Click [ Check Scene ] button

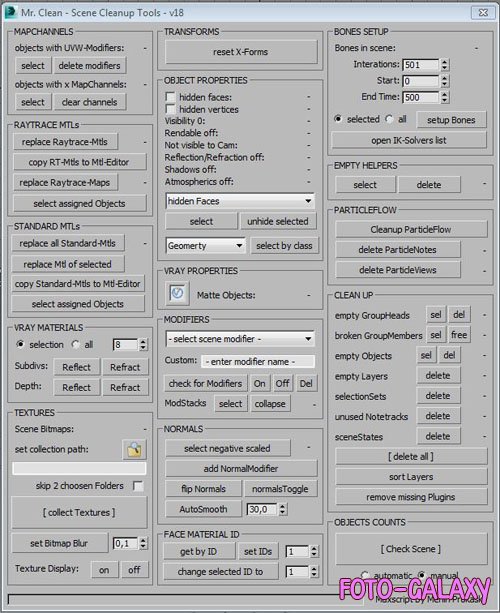[x=411, y=549]
